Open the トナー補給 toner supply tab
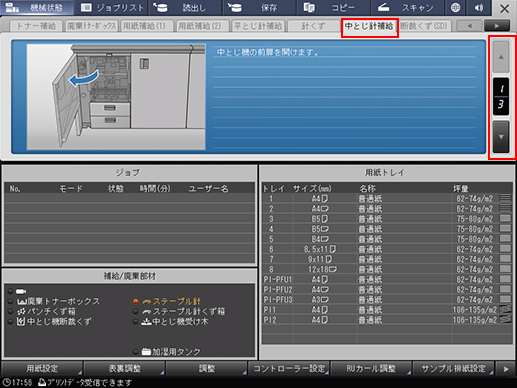This screenshot has height=388, width=517. pyautogui.click(x=36, y=26)
